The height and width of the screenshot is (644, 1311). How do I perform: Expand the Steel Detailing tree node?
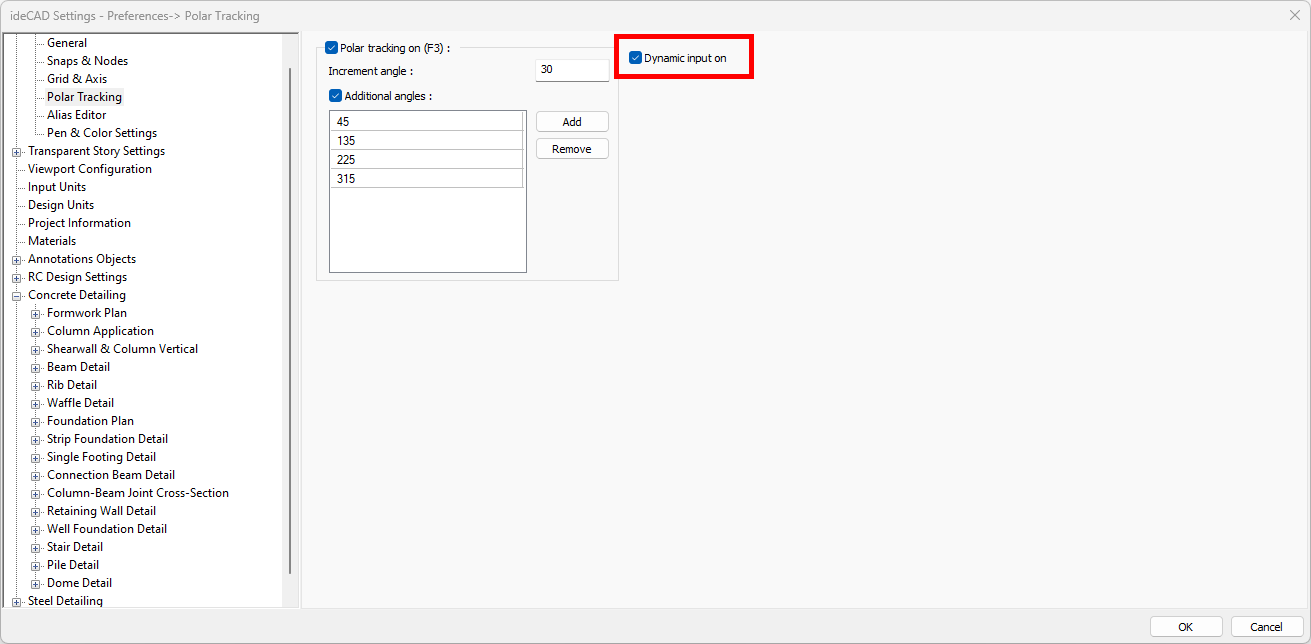click(x=17, y=602)
